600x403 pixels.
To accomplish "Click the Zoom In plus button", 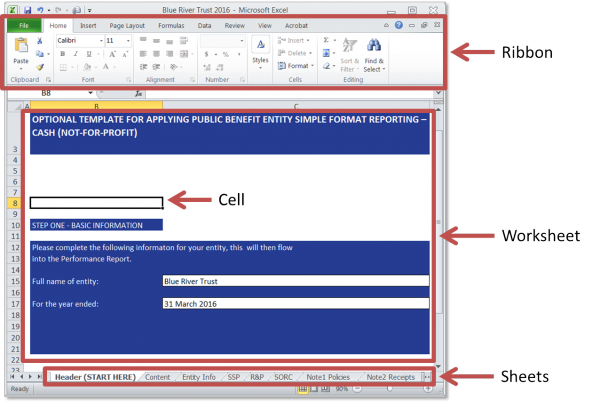I will click(428, 389).
